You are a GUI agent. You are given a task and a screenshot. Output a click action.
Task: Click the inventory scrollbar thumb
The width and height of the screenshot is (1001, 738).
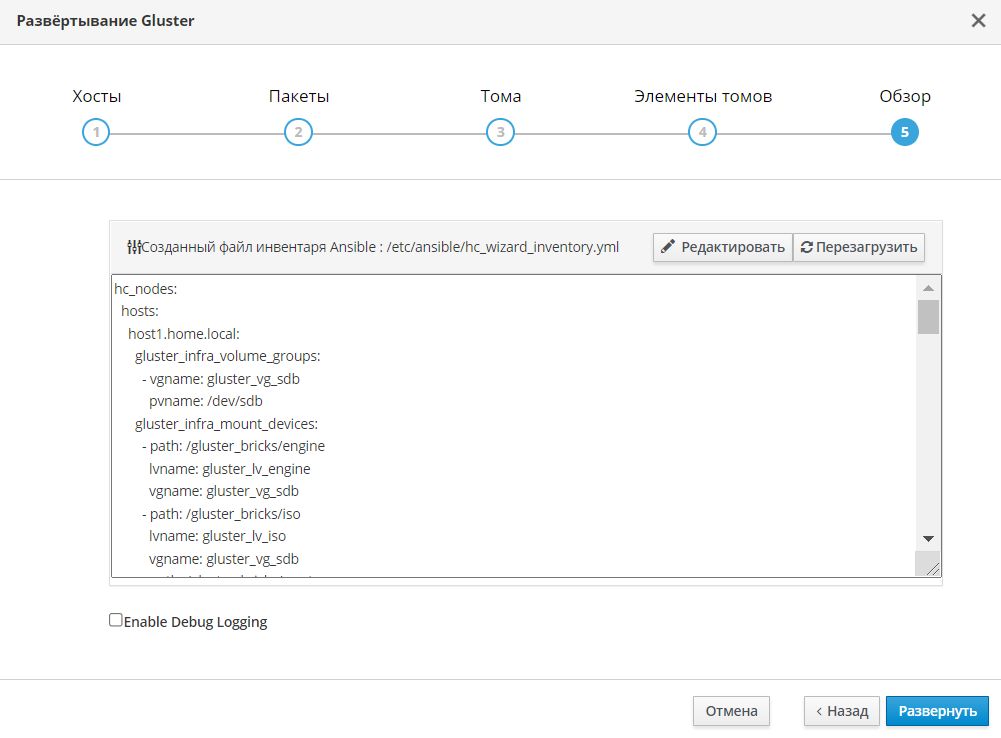pyautogui.click(x=928, y=316)
